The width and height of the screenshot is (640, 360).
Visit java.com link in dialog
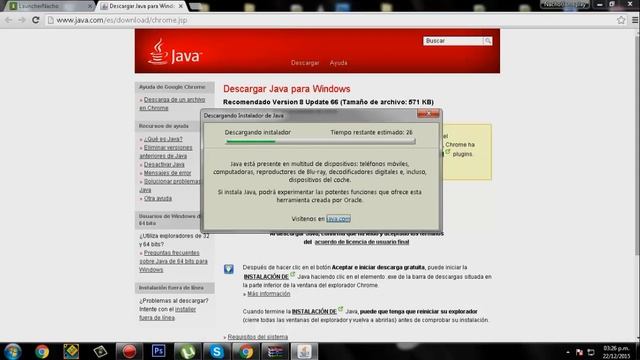click(338, 219)
